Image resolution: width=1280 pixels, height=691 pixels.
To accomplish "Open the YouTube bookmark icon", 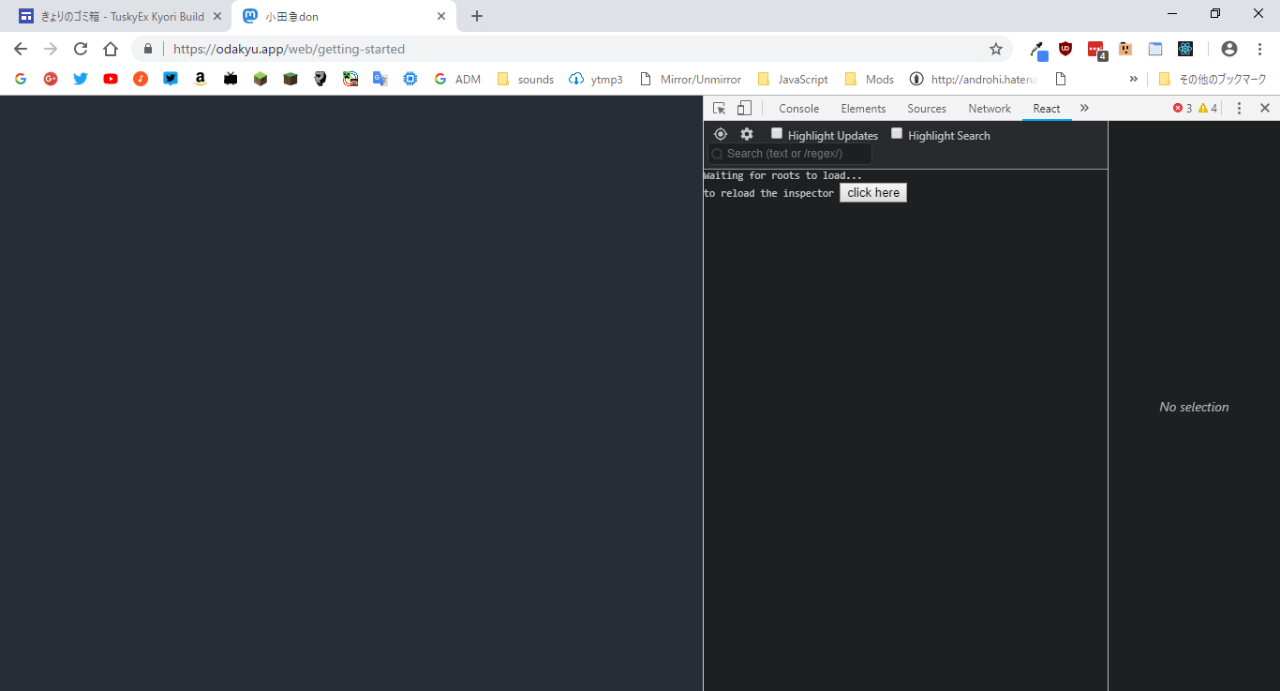I will [x=110, y=79].
